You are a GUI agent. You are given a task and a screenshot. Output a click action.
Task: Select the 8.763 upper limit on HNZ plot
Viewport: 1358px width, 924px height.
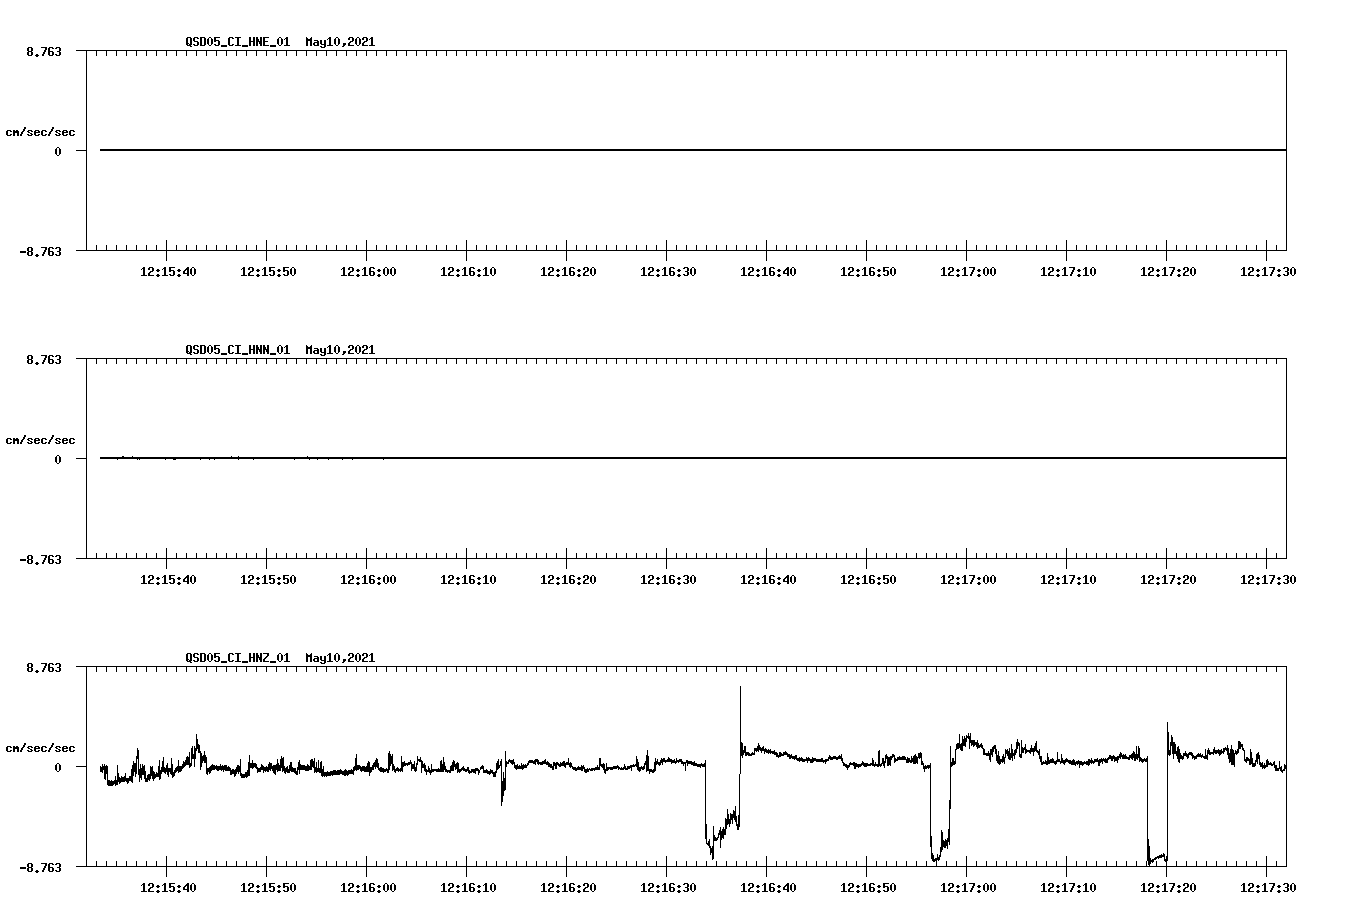43,667
